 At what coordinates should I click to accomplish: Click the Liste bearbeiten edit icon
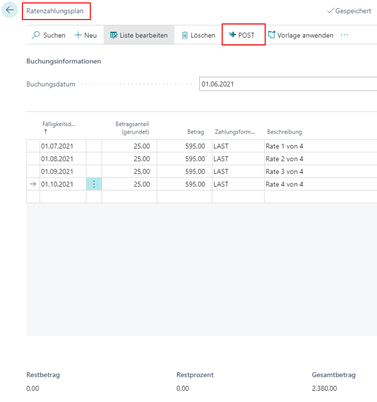(x=114, y=35)
